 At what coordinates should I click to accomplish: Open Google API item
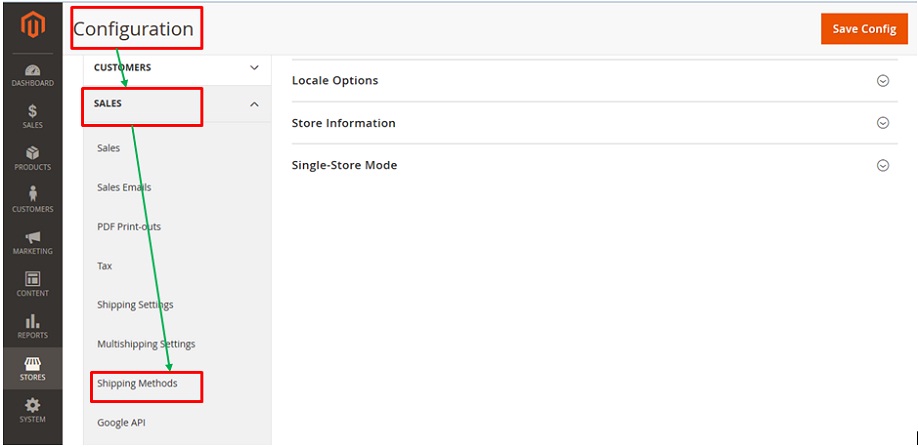coord(121,422)
